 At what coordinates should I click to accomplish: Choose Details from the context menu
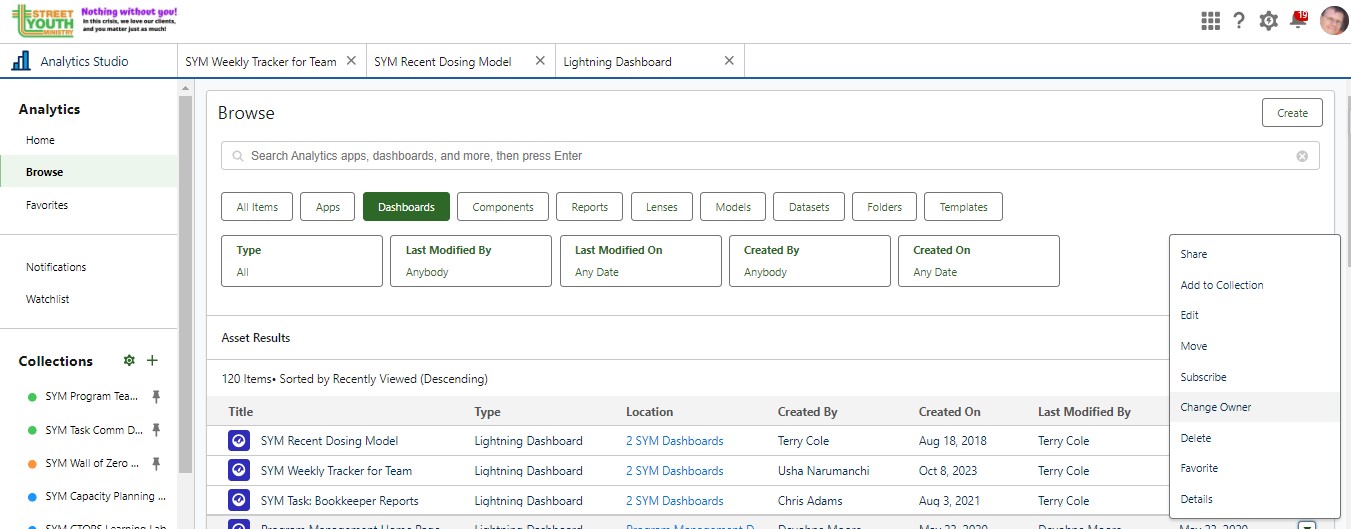pyautogui.click(x=1254, y=499)
